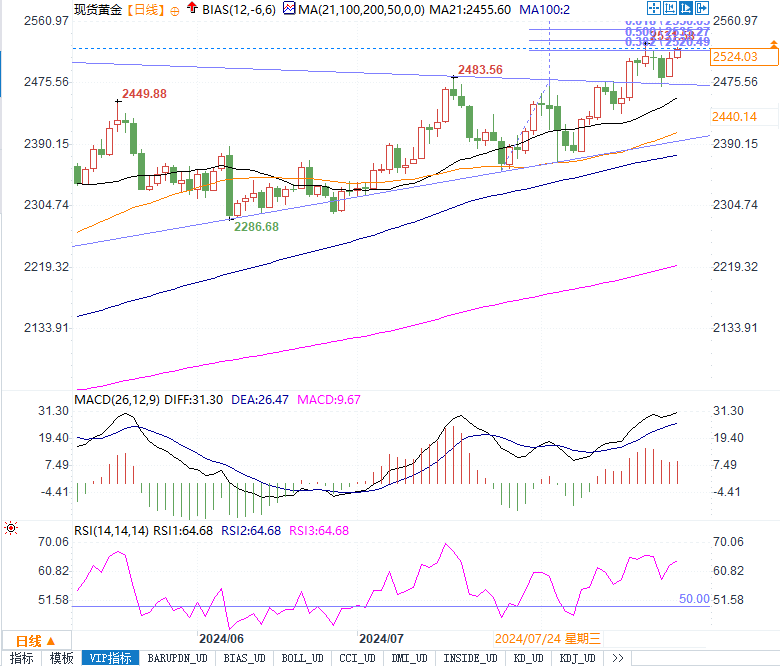Click the 2024/07 date axis label
Viewport: 780px width, 666px height.
click(x=382, y=639)
